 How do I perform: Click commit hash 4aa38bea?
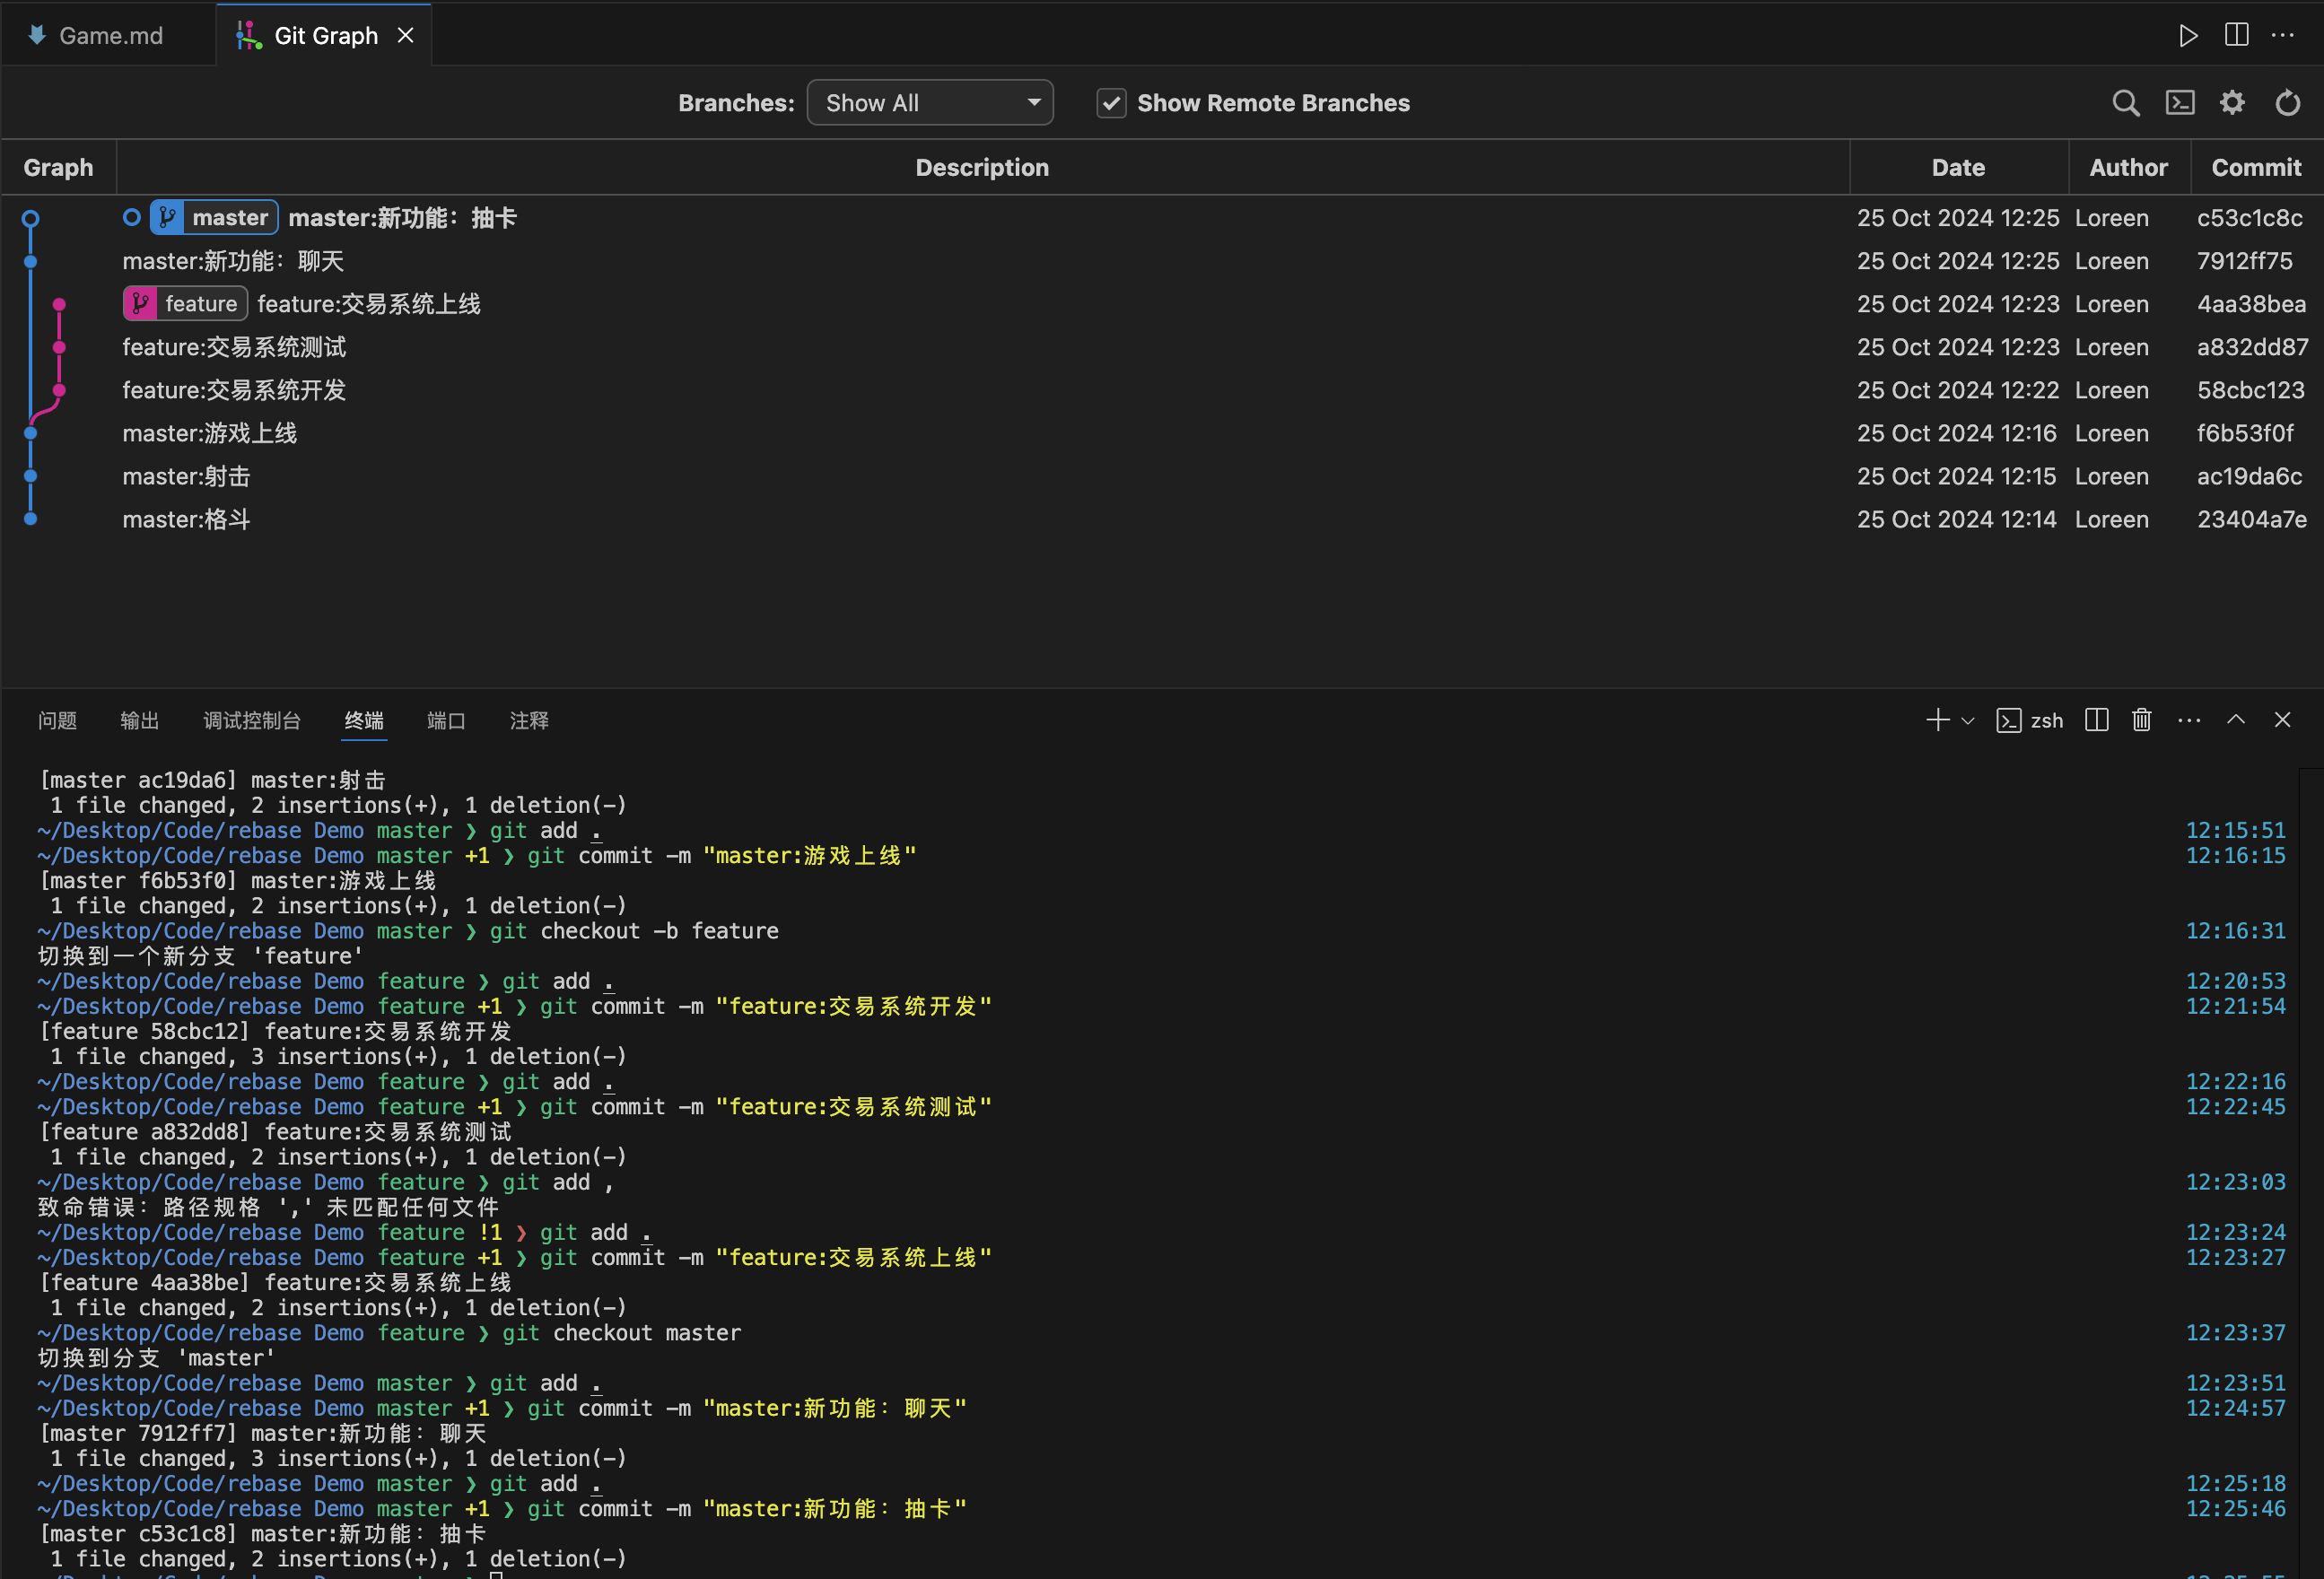[2251, 303]
